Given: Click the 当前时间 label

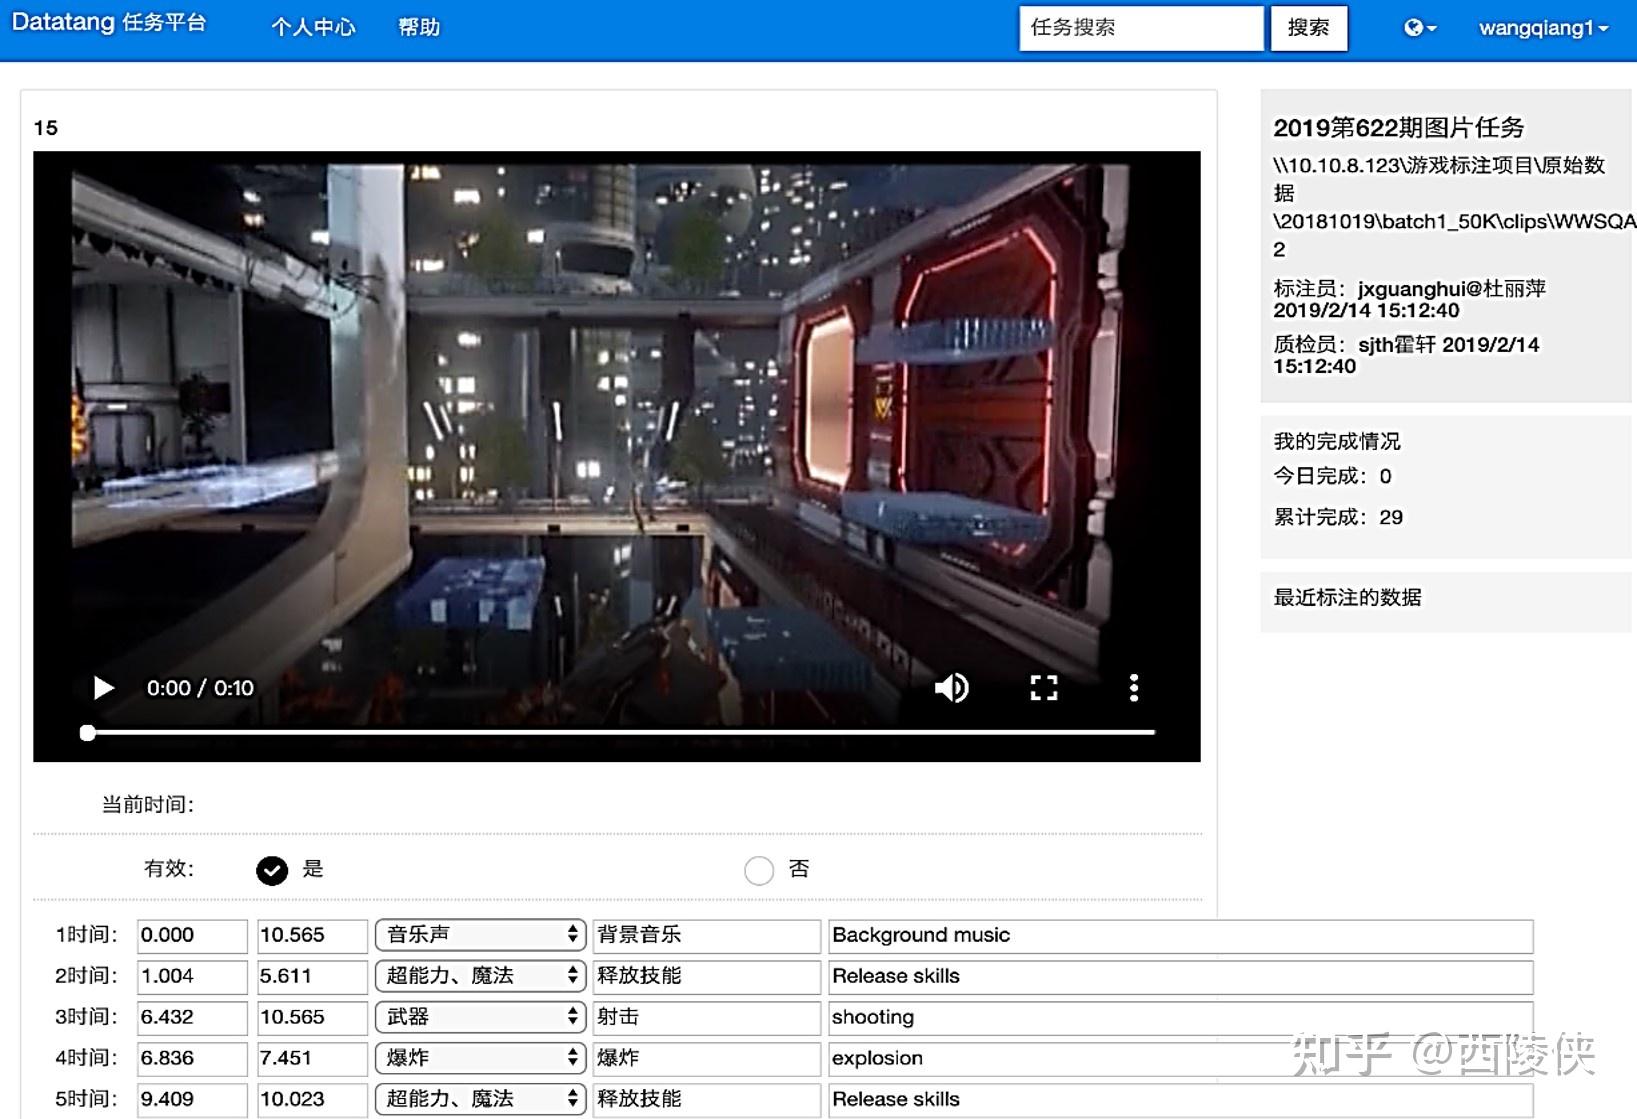Looking at the screenshot, I should point(148,805).
